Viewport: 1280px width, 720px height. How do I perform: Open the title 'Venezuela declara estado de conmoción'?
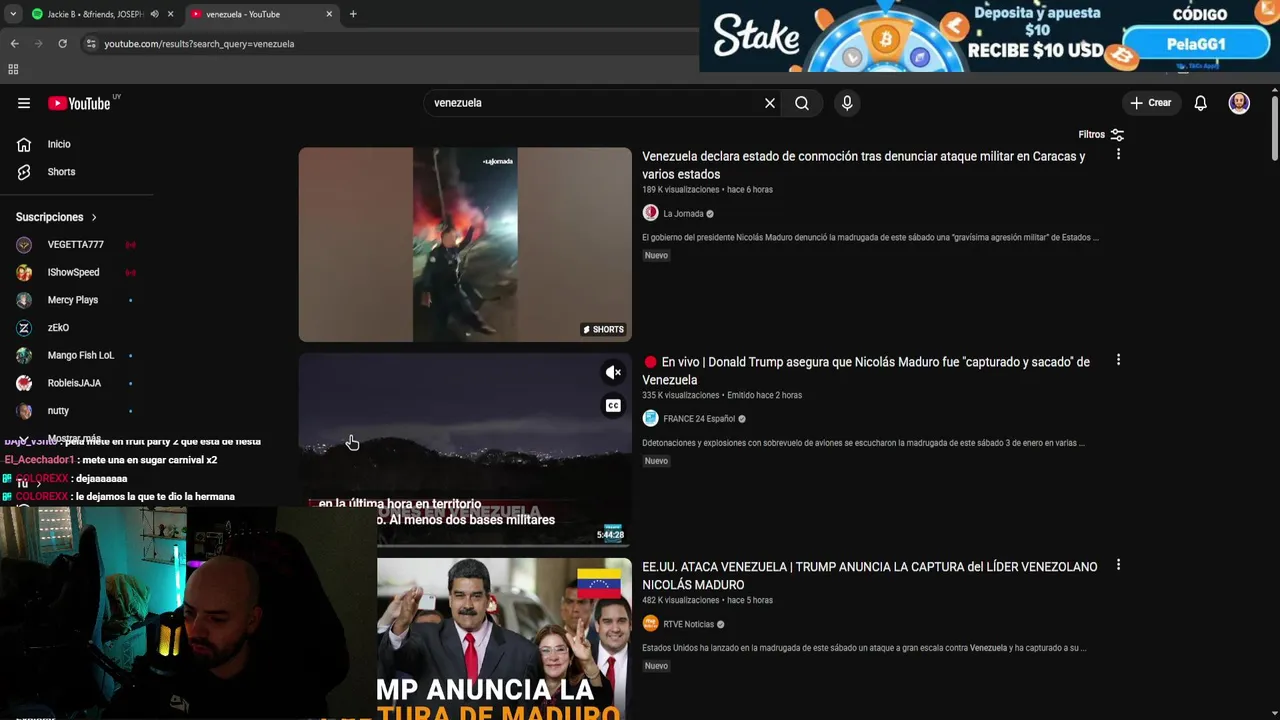pyautogui.click(x=863, y=165)
